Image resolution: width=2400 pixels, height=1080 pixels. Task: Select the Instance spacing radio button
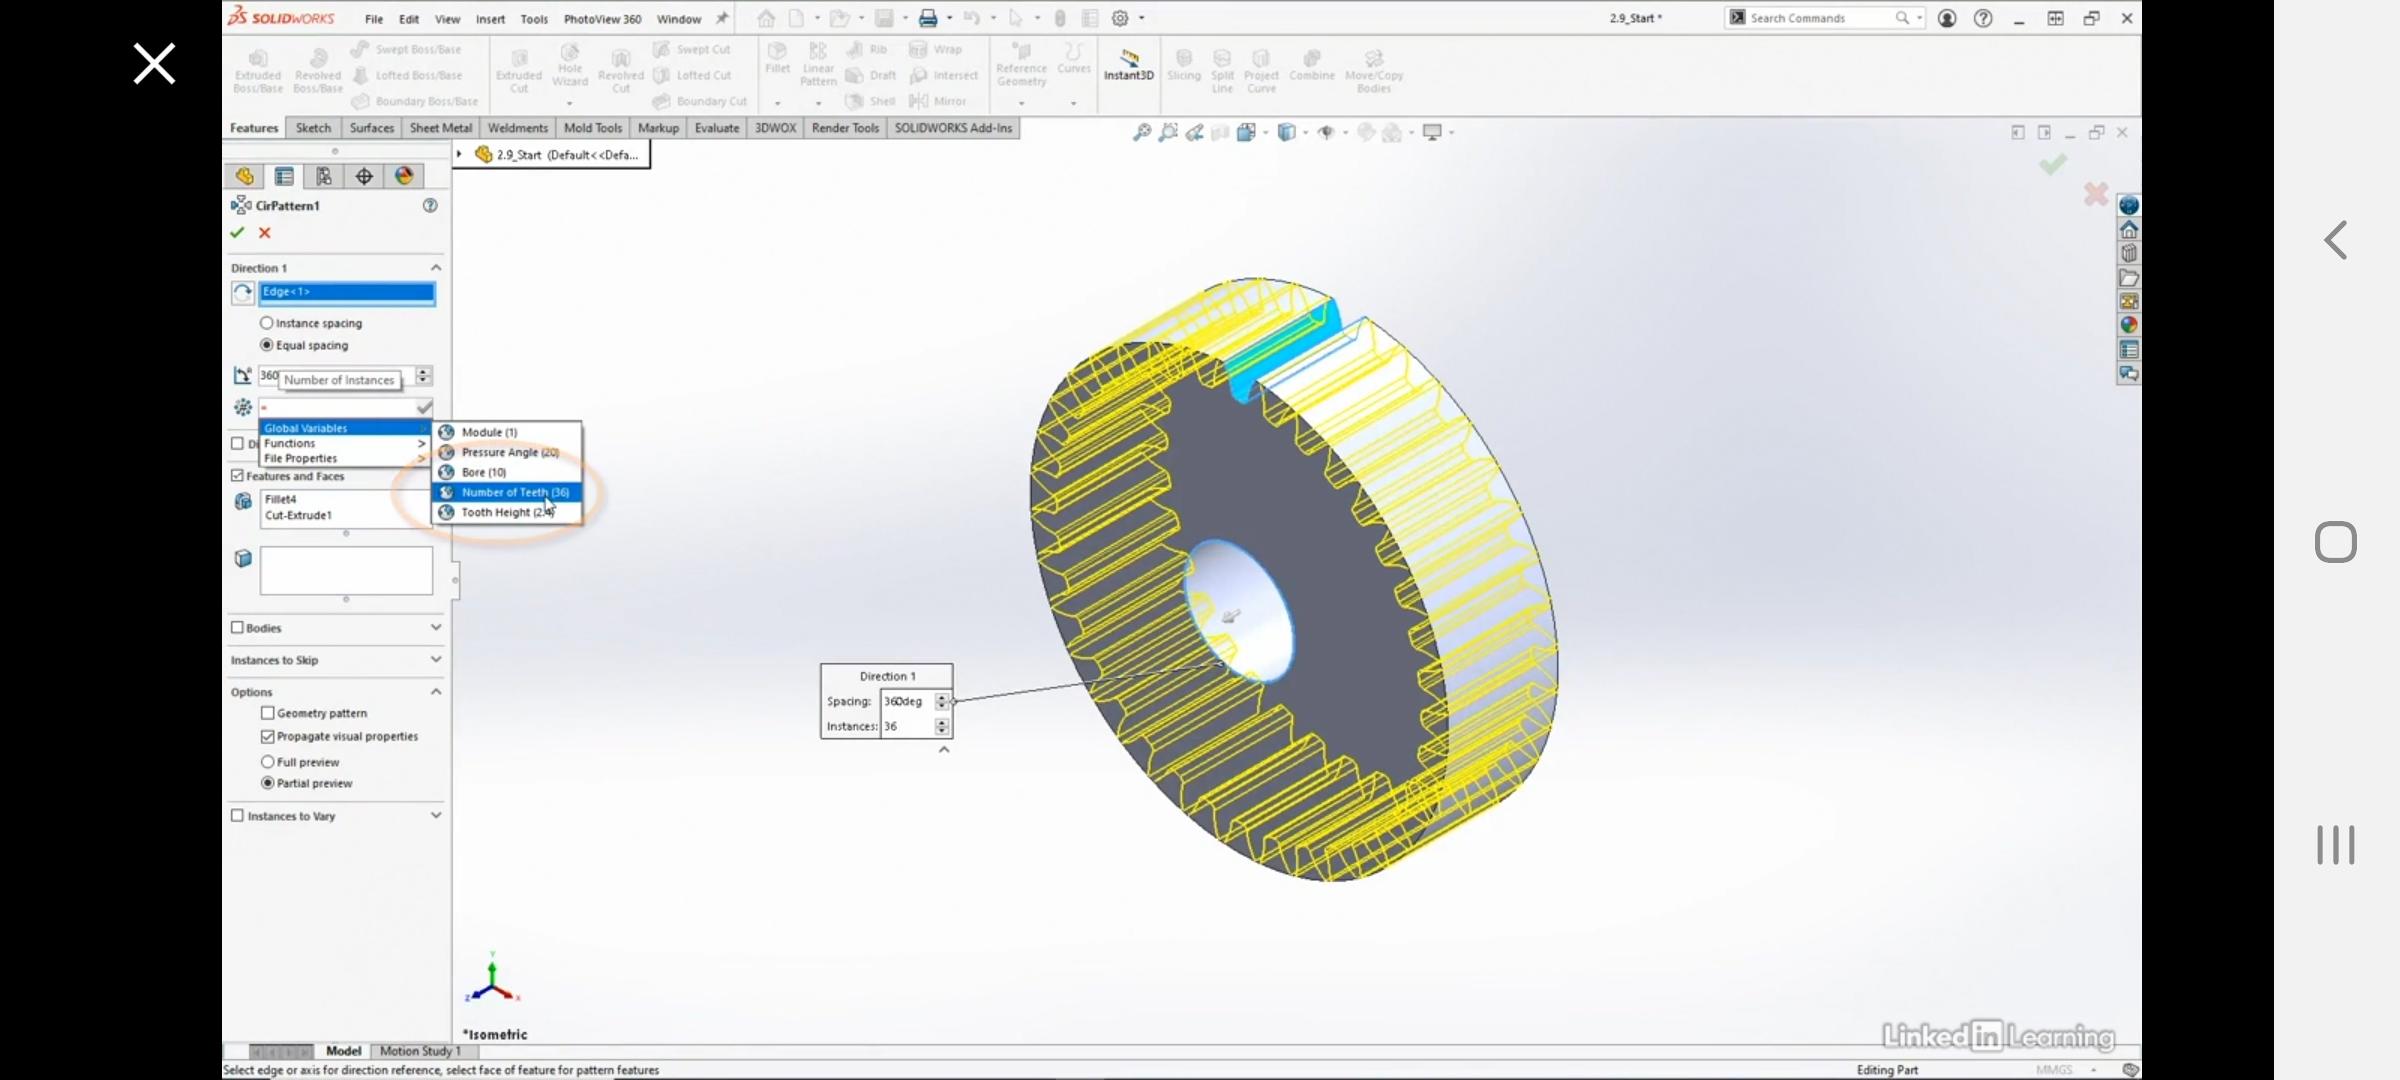267,323
